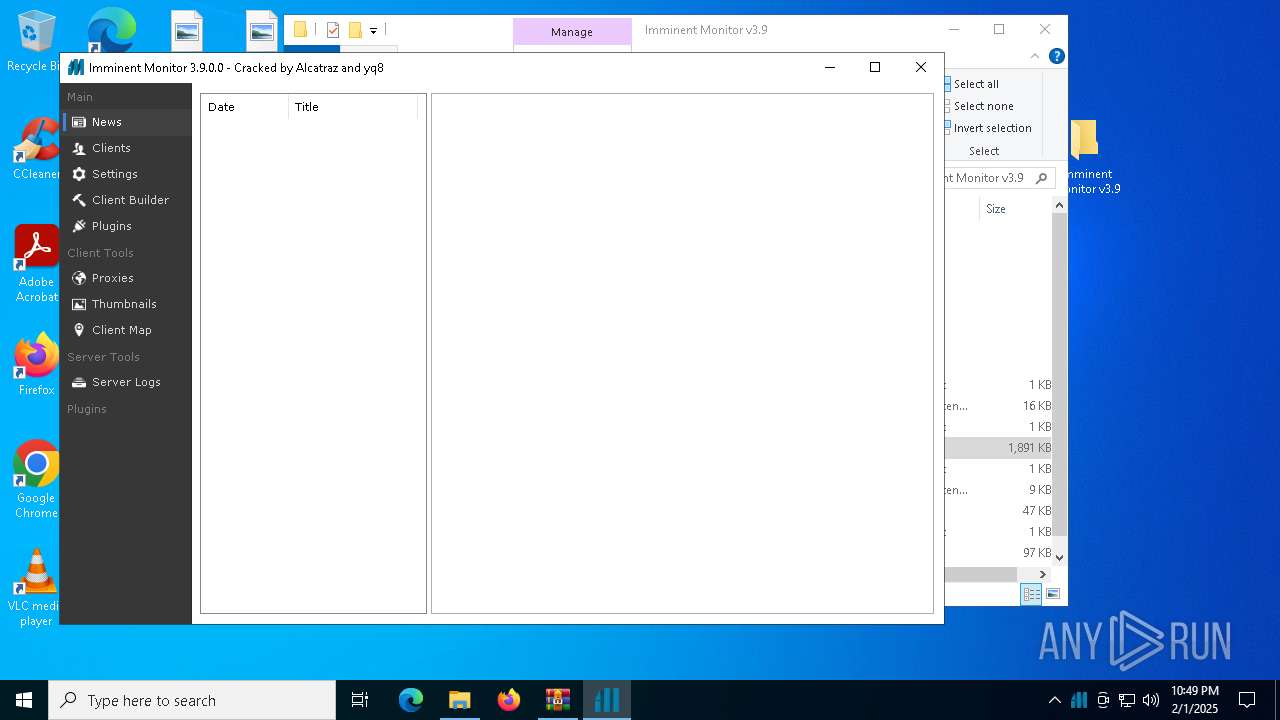This screenshot has width=1280, height=720.
Task: Open quick access toolbar dropdown in Explorer
Action: pyautogui.click(x=373, y=31)
